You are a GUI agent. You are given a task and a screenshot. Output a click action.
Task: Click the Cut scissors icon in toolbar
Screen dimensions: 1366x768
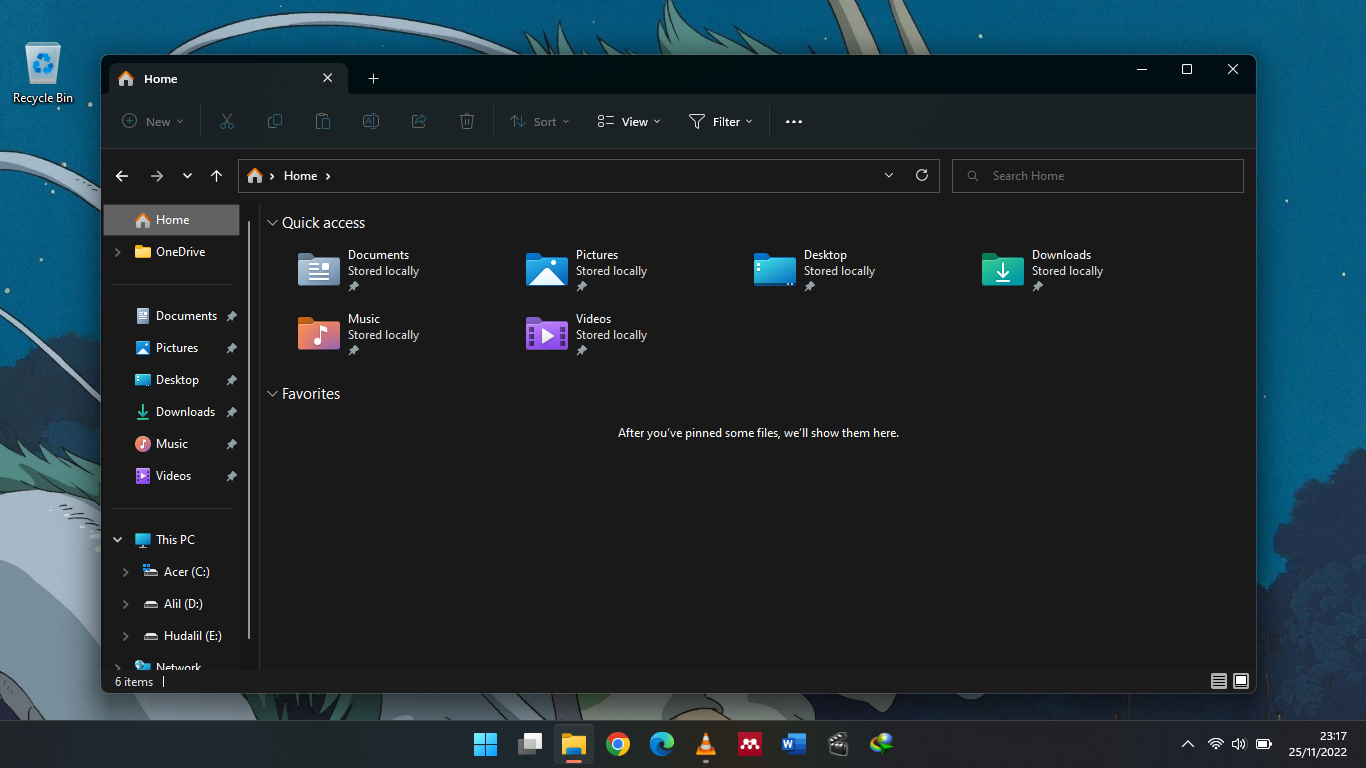(x=227, y=121)
